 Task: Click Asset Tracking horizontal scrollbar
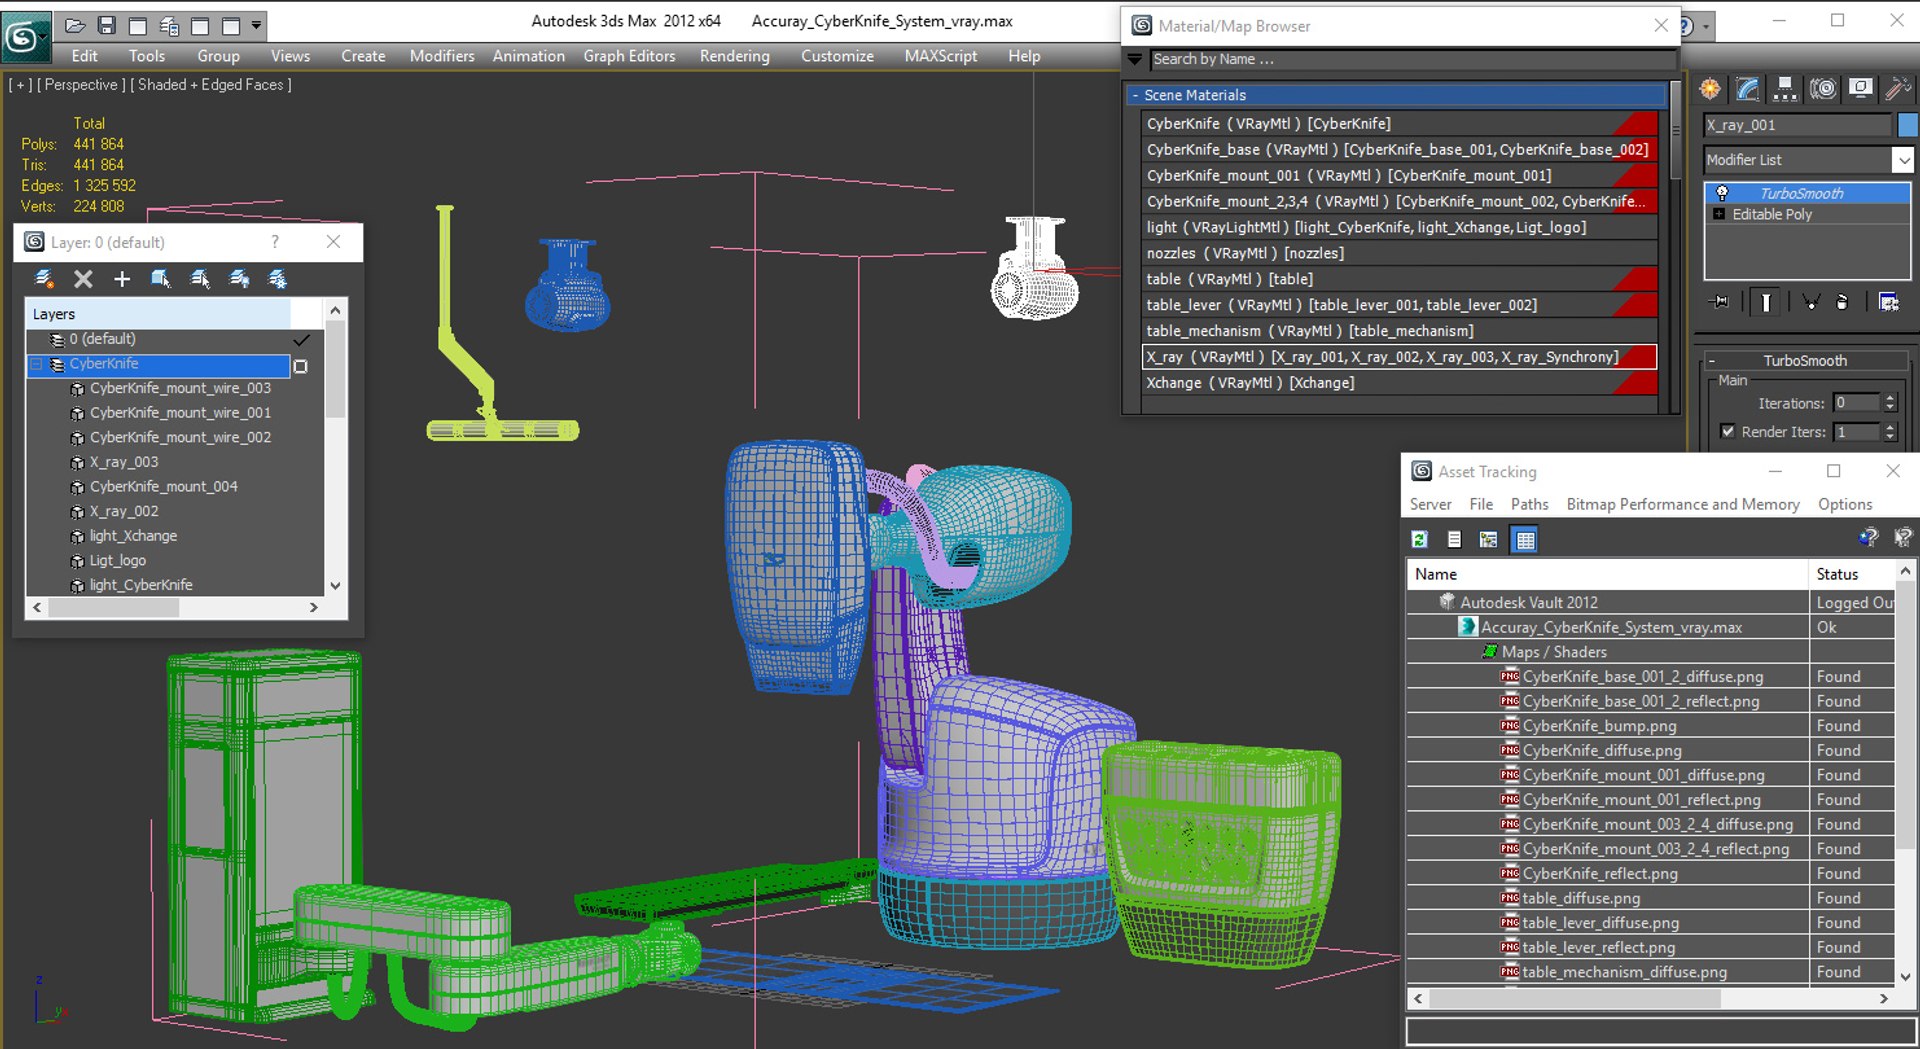[x=1650, y=998]
